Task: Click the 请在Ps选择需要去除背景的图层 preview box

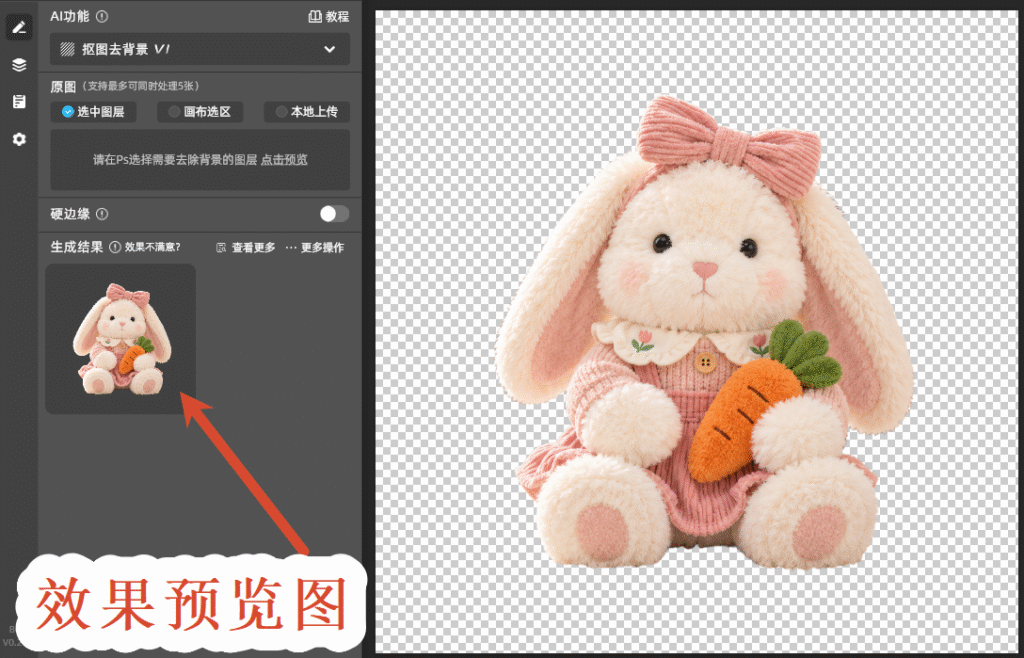Action: (x=200, y=160)
